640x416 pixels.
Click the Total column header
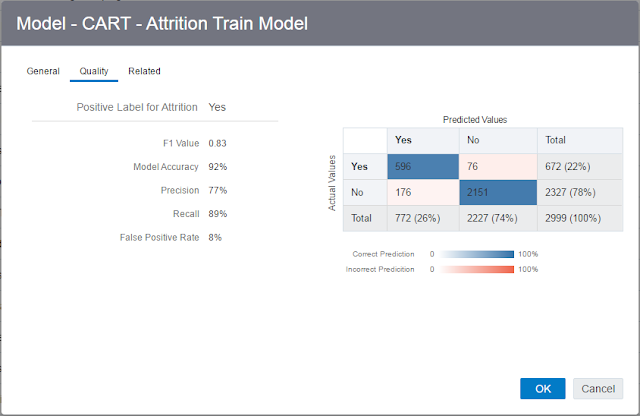coord(580,140)
